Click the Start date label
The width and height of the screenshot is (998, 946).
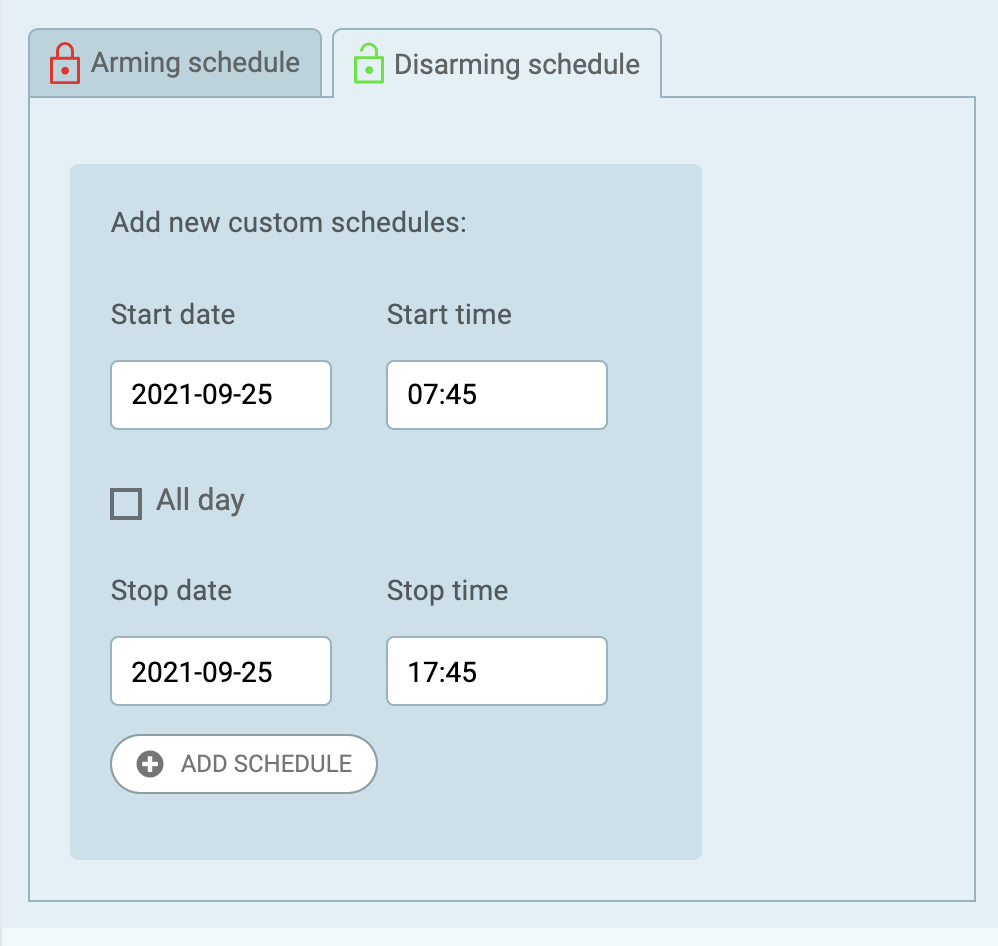point(173,314)
